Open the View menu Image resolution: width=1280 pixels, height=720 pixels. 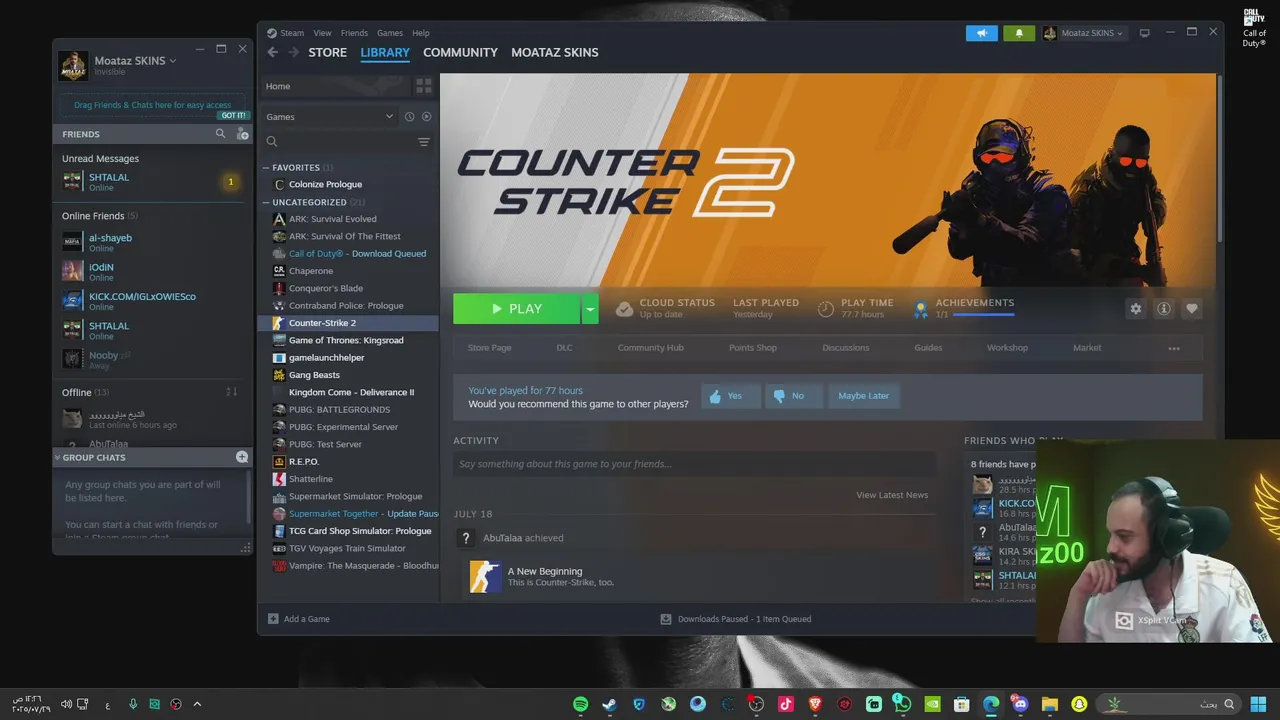(x=322, y=33)
